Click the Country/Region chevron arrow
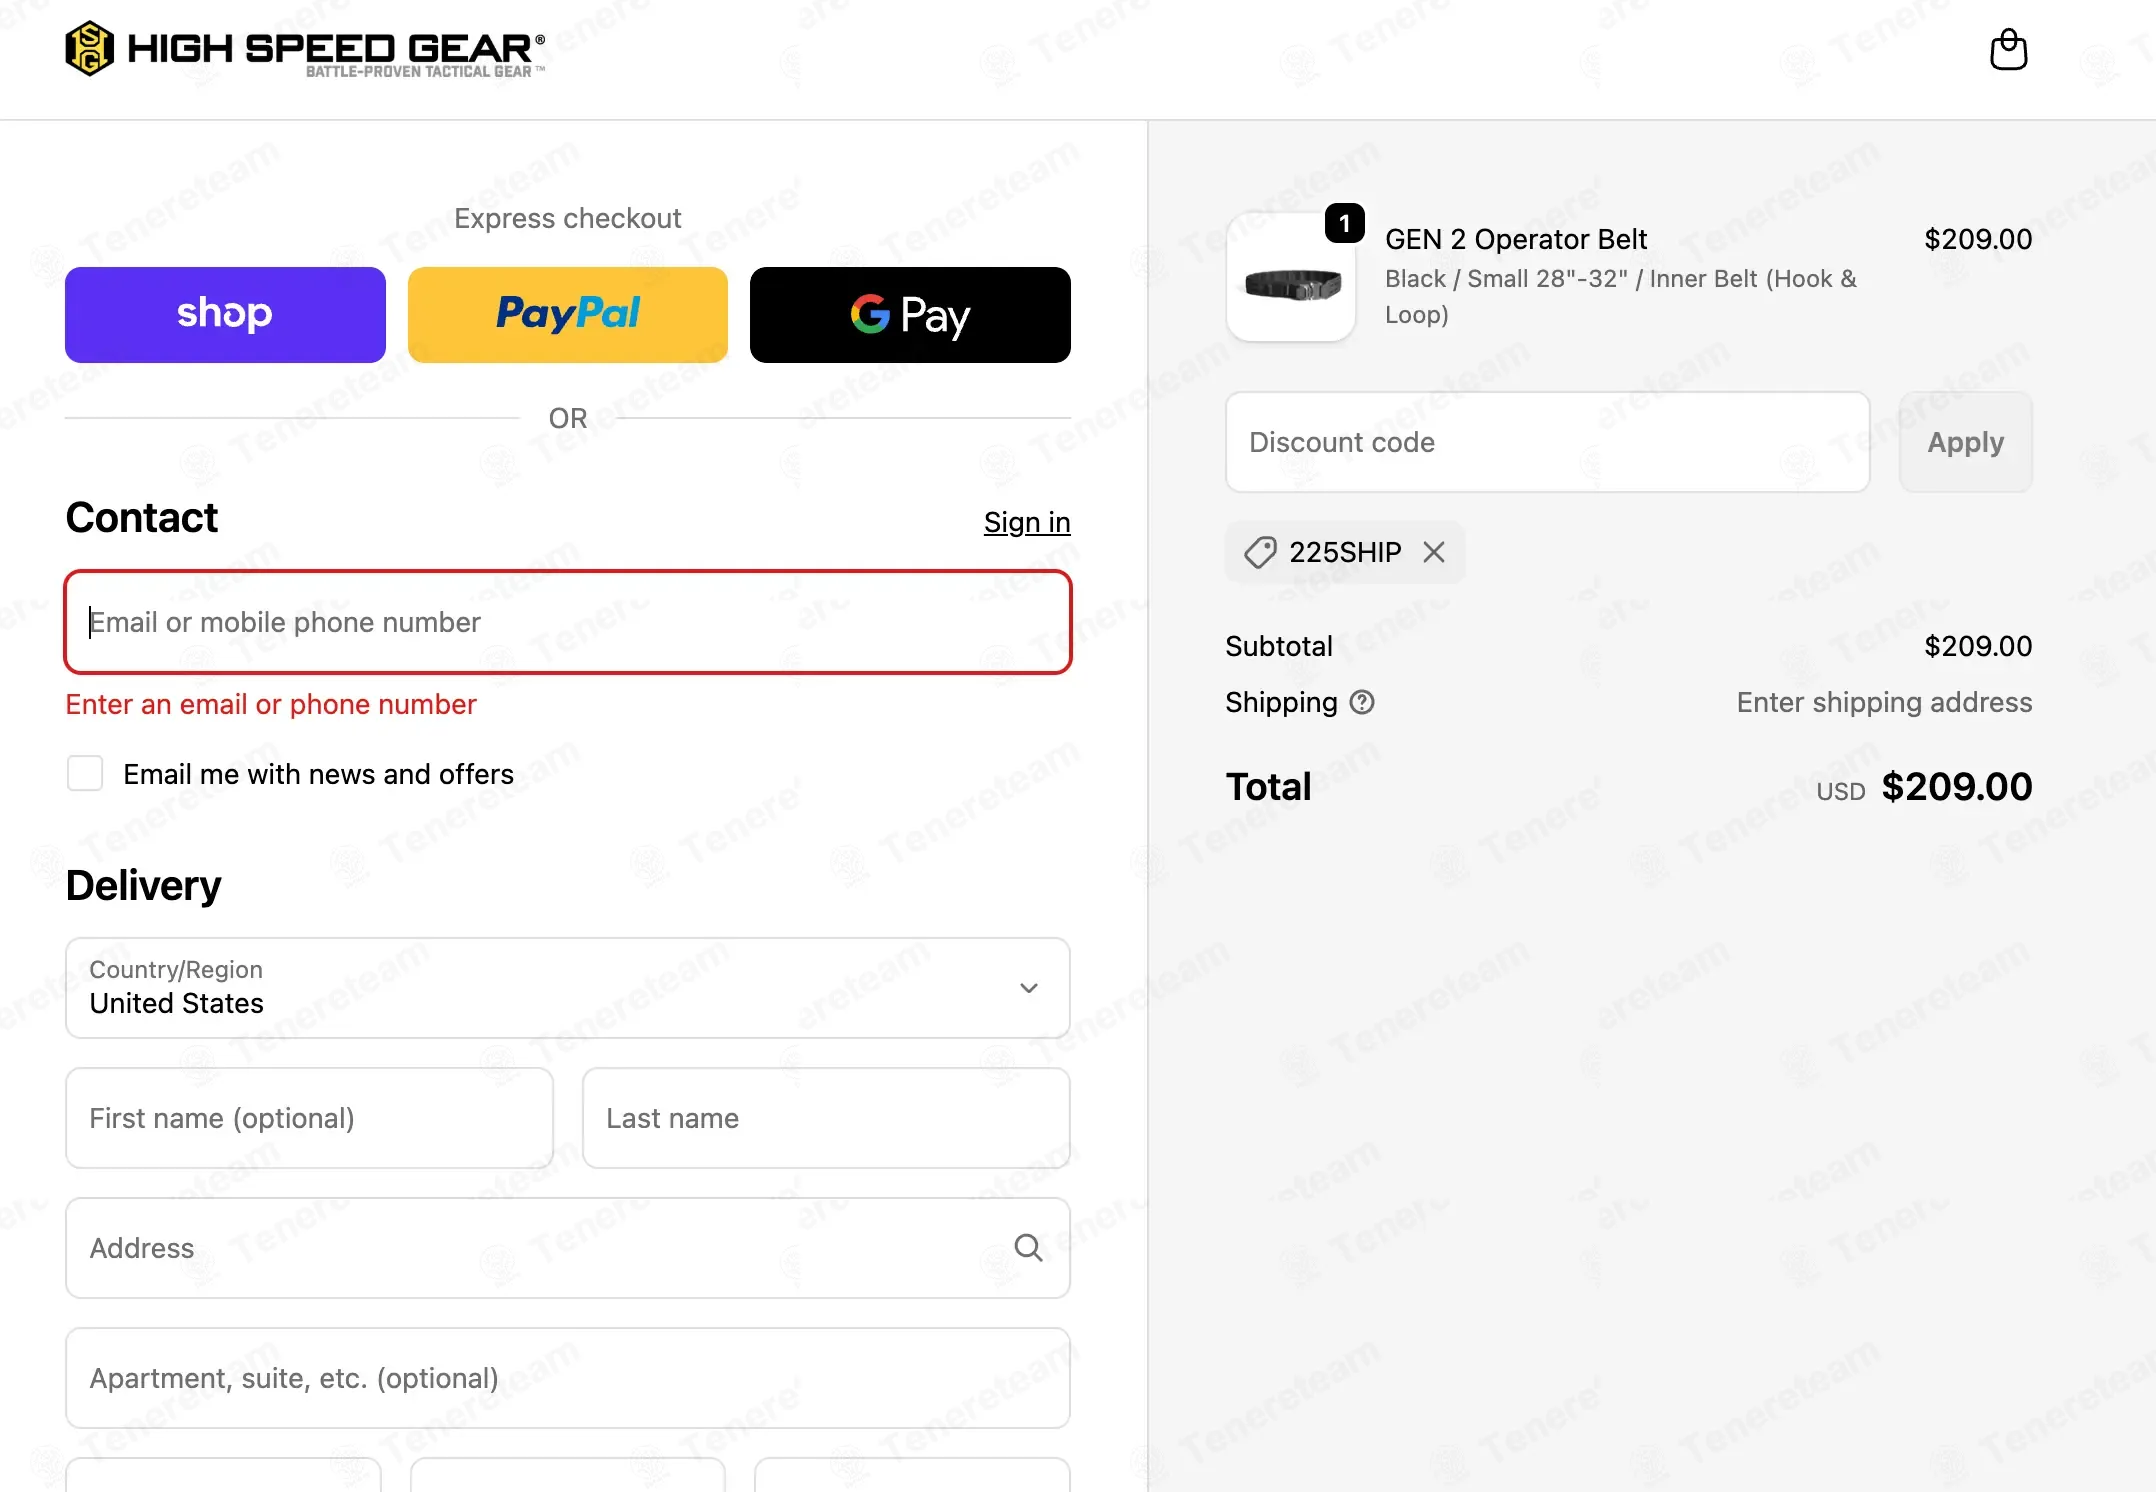Image resolution: width=2156 pixels, height=1492 pixels. (x=1028, y=988)
